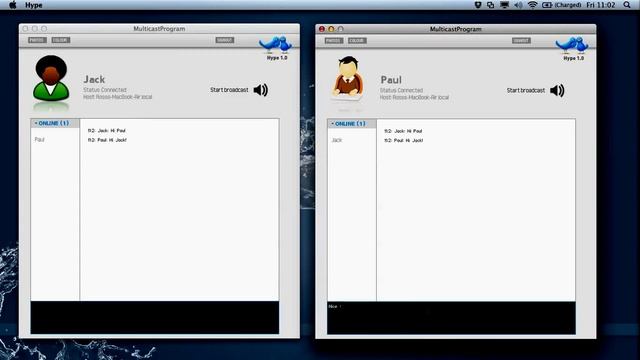The width and height of the screenshot is (640, 360).
Task: Click the Status Connected text under Paul
Action: click(x=401, y=90)
